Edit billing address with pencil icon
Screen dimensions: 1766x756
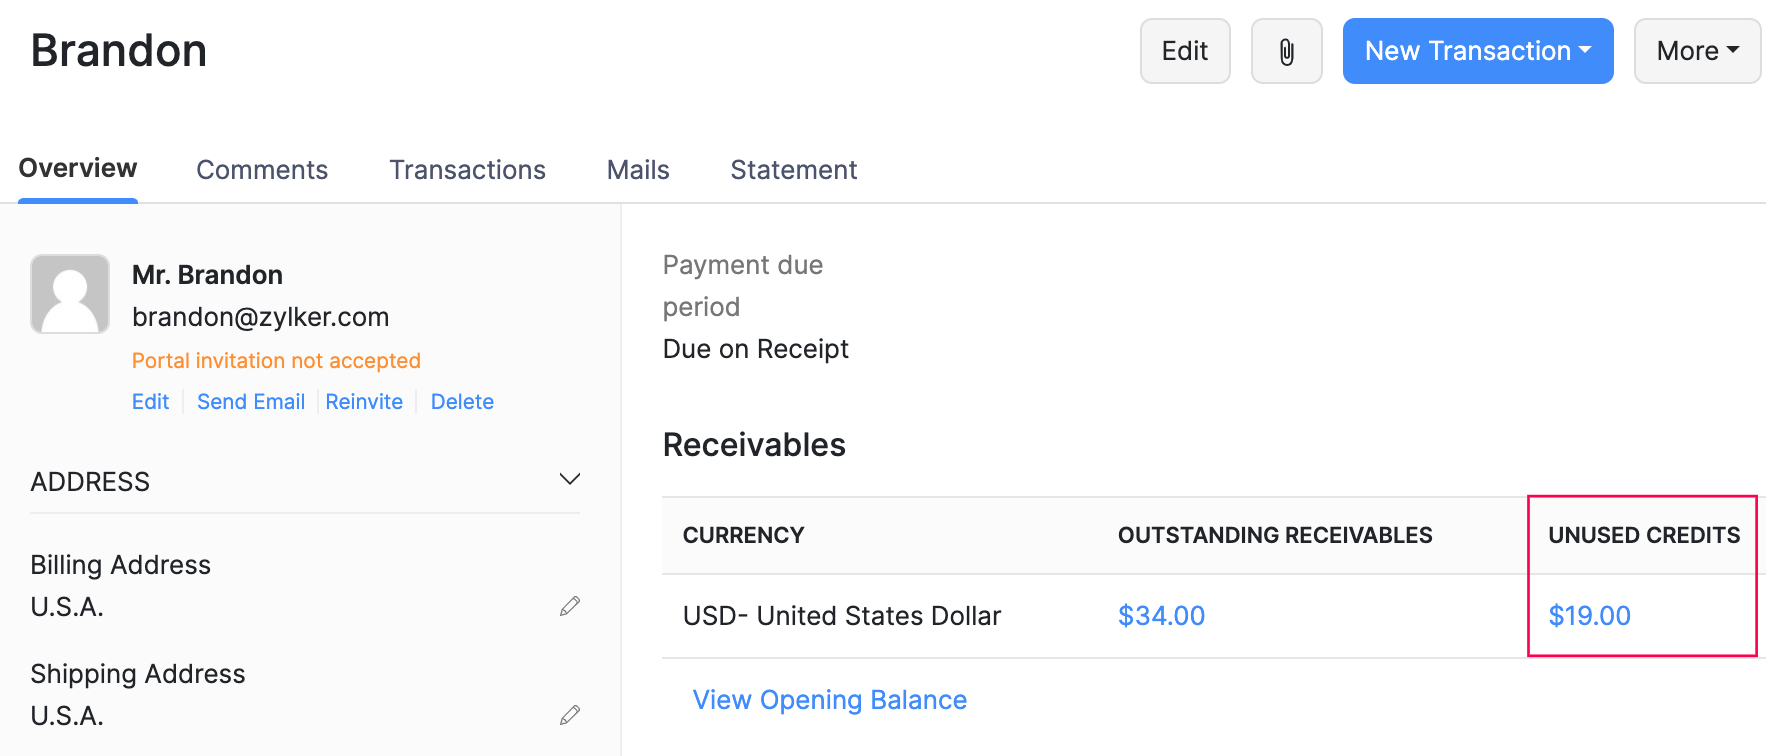tap(570, 606)
